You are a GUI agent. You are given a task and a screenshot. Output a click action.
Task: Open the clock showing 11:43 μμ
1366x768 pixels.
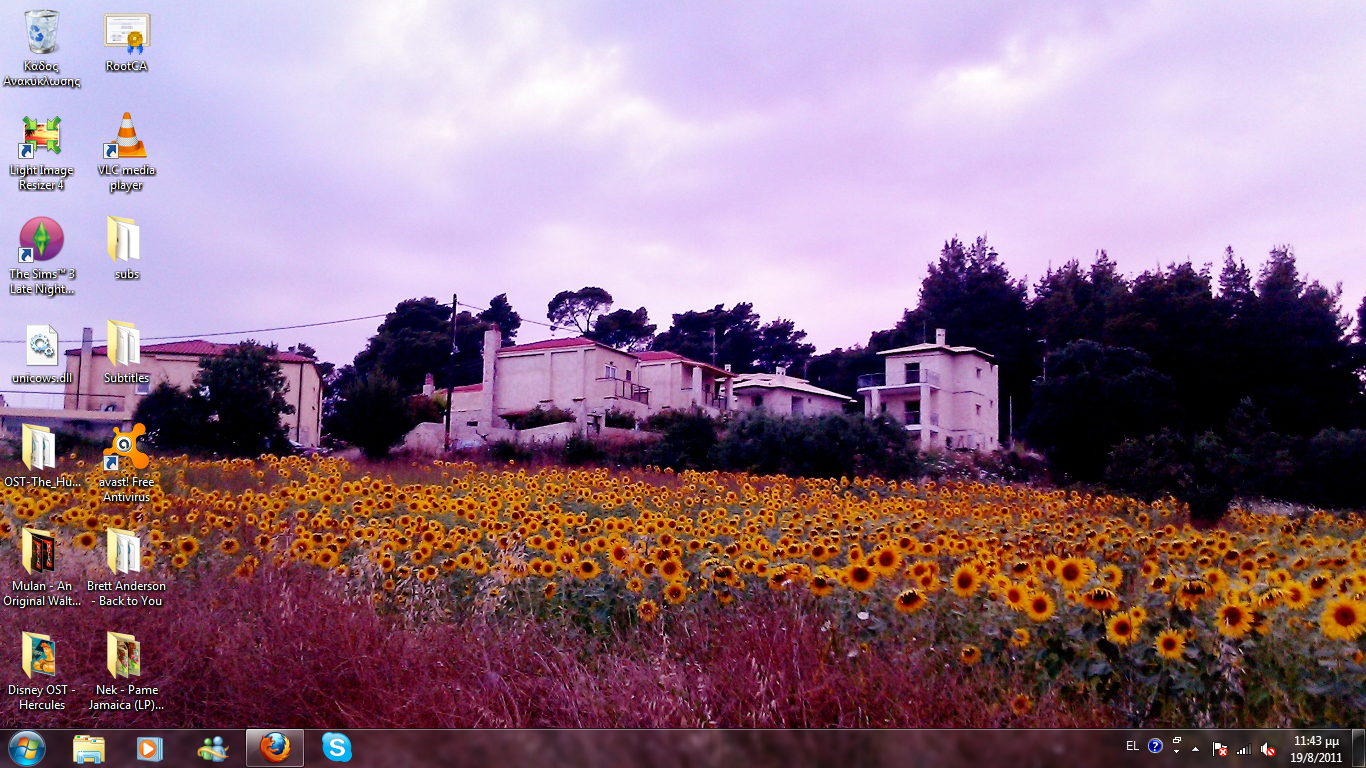(x=1316, y=749)
